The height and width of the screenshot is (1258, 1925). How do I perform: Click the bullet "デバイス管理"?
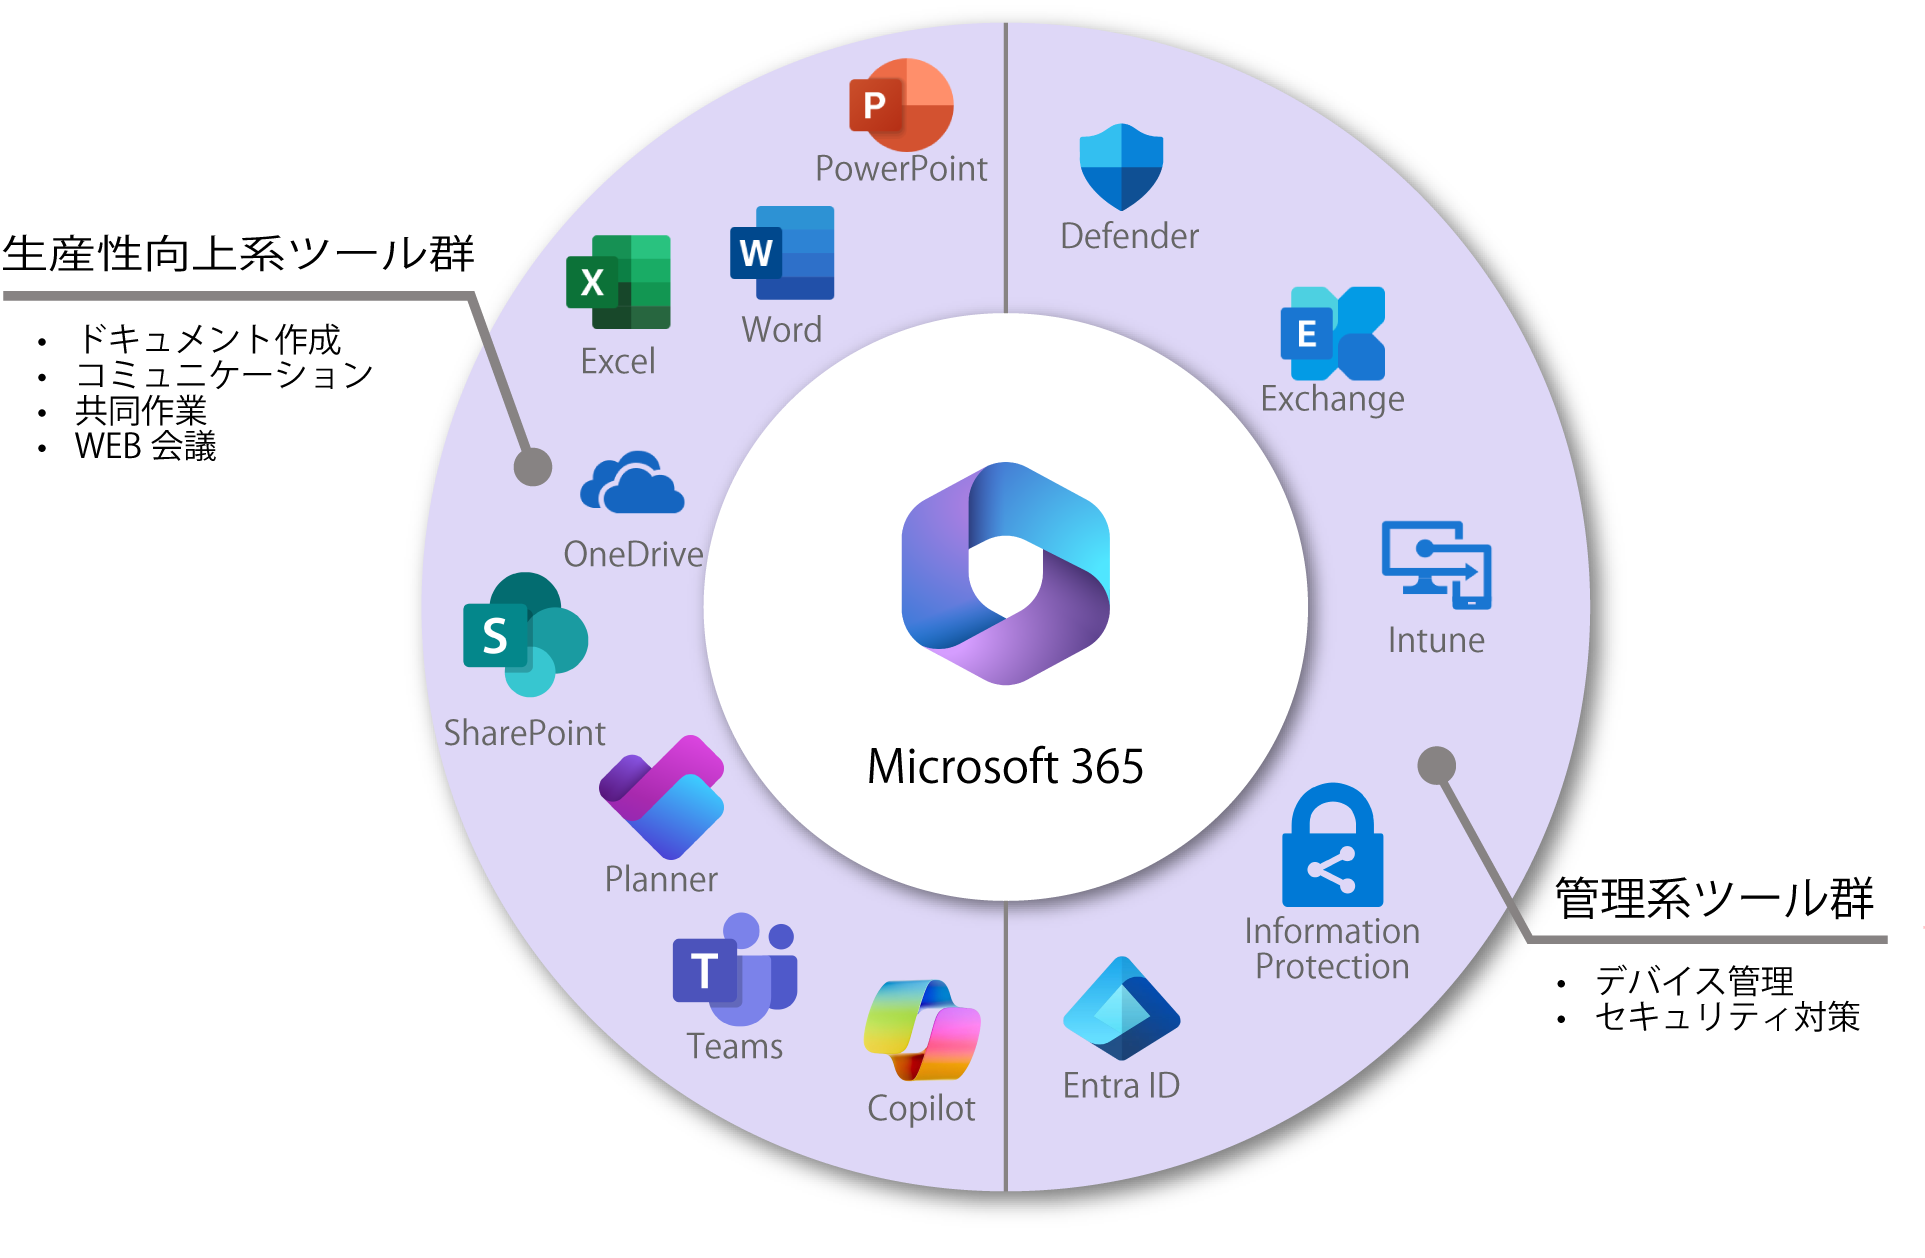tap(1694, 981)
